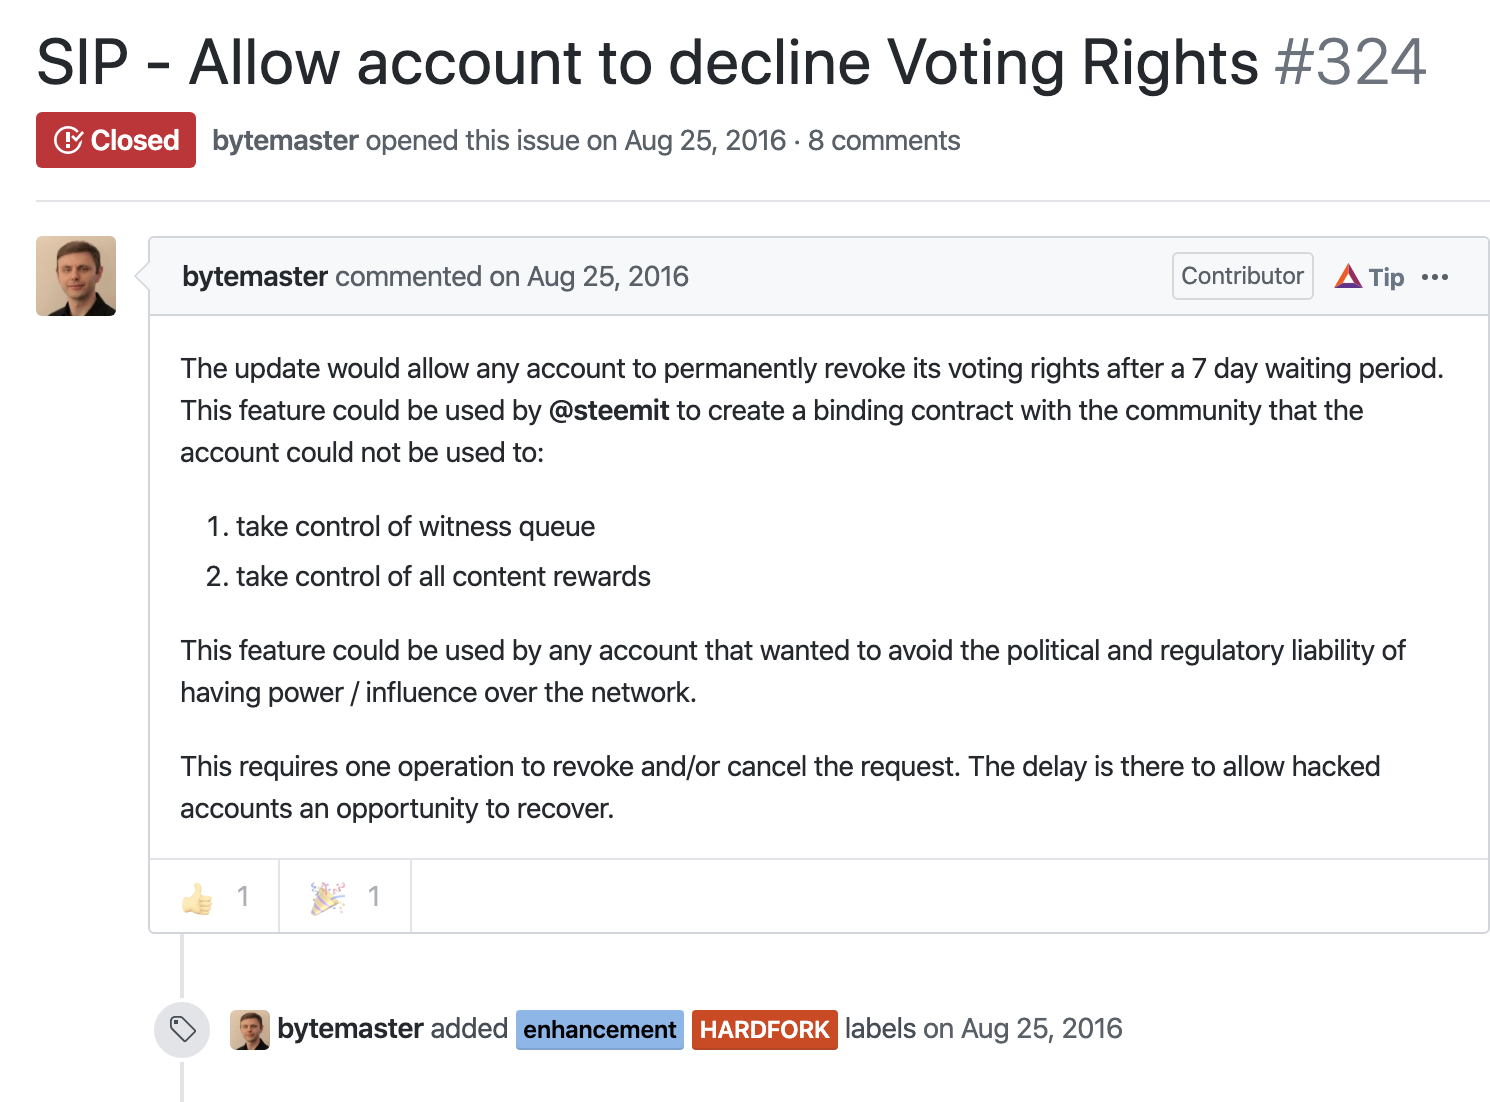The image size is (1490, 1102).
Task: Click the label tag timeline icon
Action: 182,1029
